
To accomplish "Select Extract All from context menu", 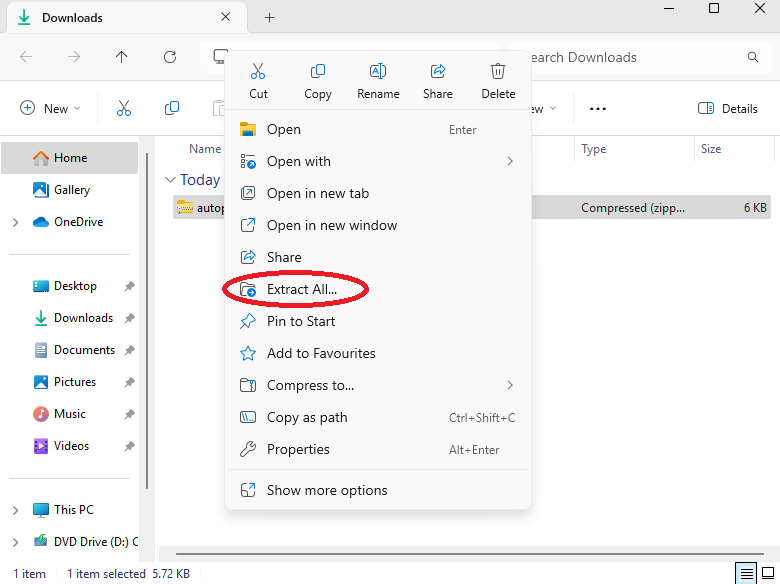I will click(x=302, y=289).
